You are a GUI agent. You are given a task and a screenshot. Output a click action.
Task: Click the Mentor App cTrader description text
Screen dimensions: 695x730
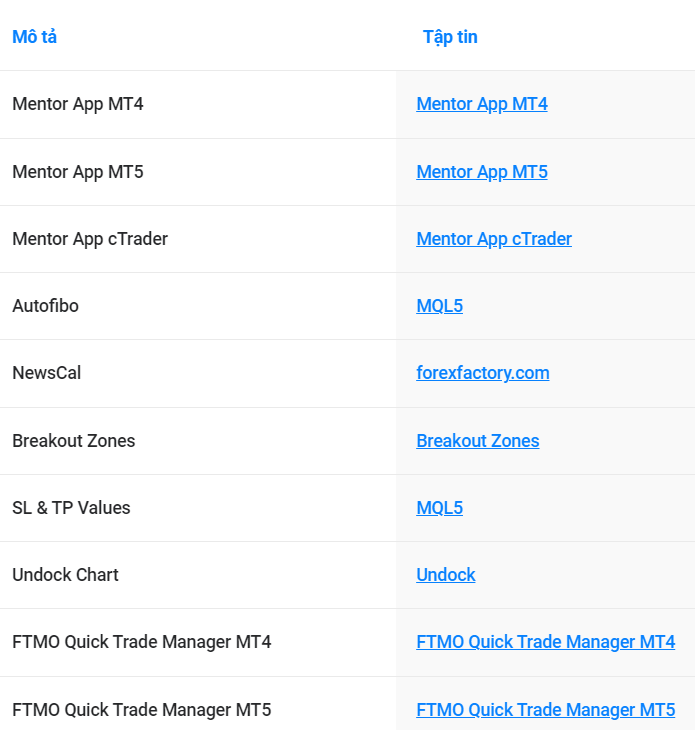(x=90, y=239)
